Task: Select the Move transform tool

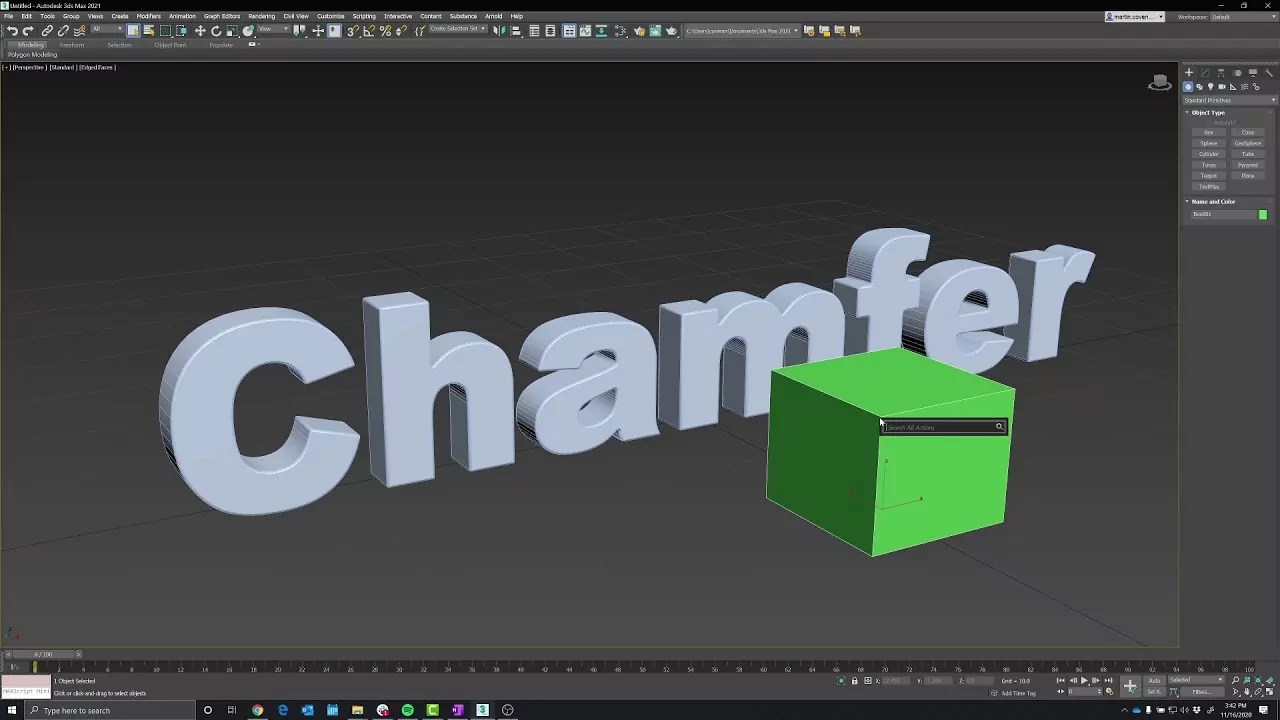Action: 200,31
